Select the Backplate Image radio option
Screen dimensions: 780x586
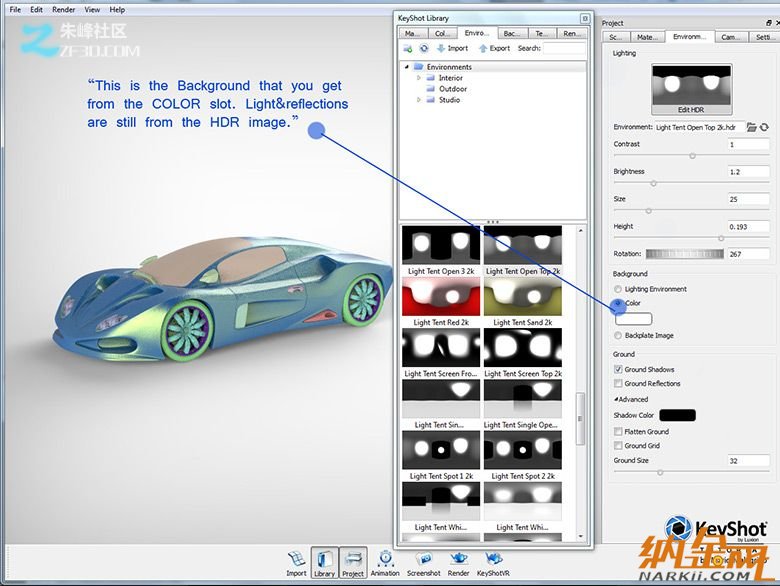point(618,336)
